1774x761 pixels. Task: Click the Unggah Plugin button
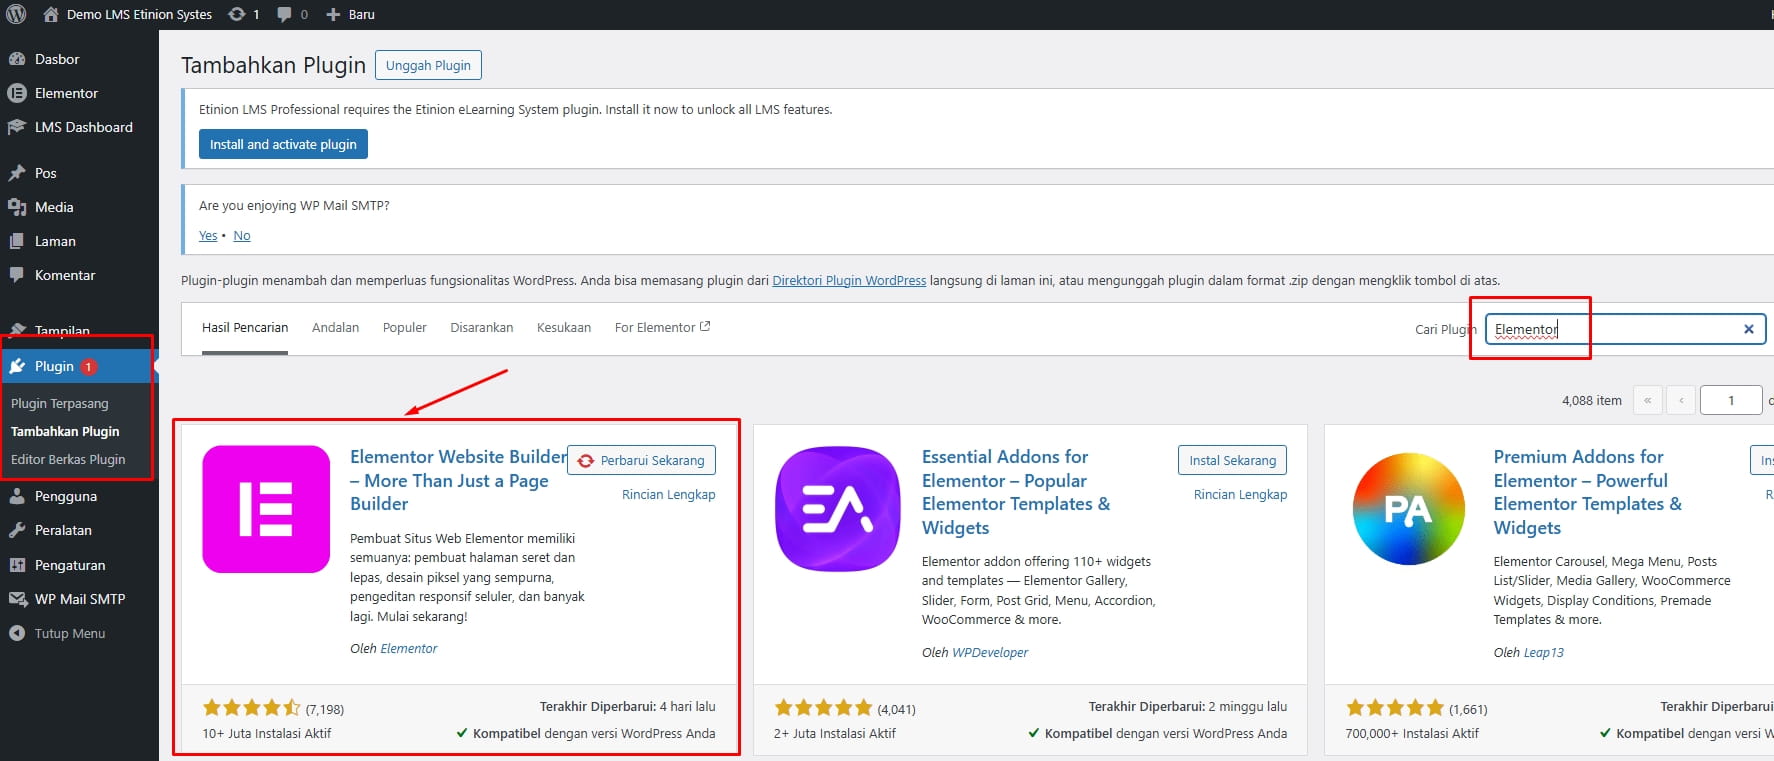pos(428,65)
